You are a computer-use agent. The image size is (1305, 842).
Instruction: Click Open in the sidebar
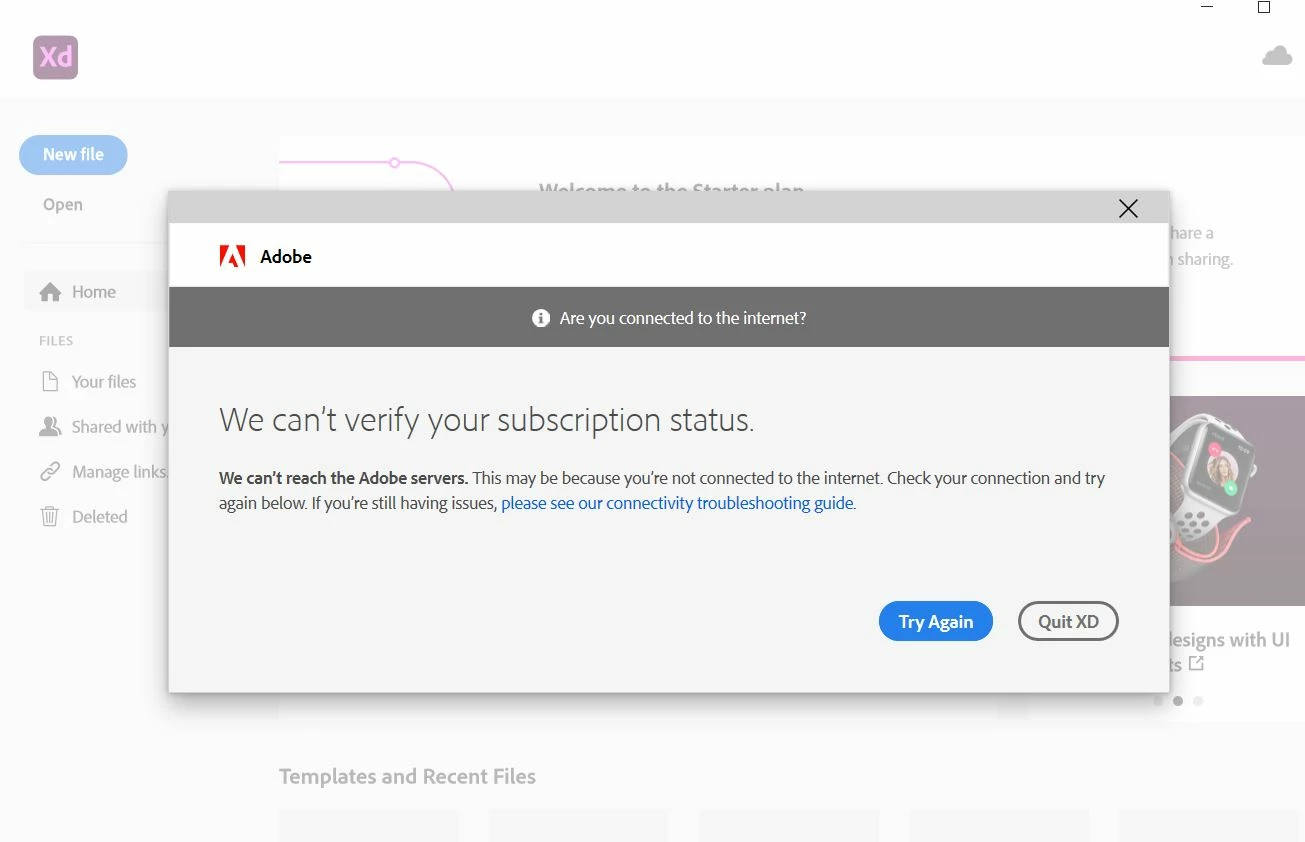[x=63, y=205]
